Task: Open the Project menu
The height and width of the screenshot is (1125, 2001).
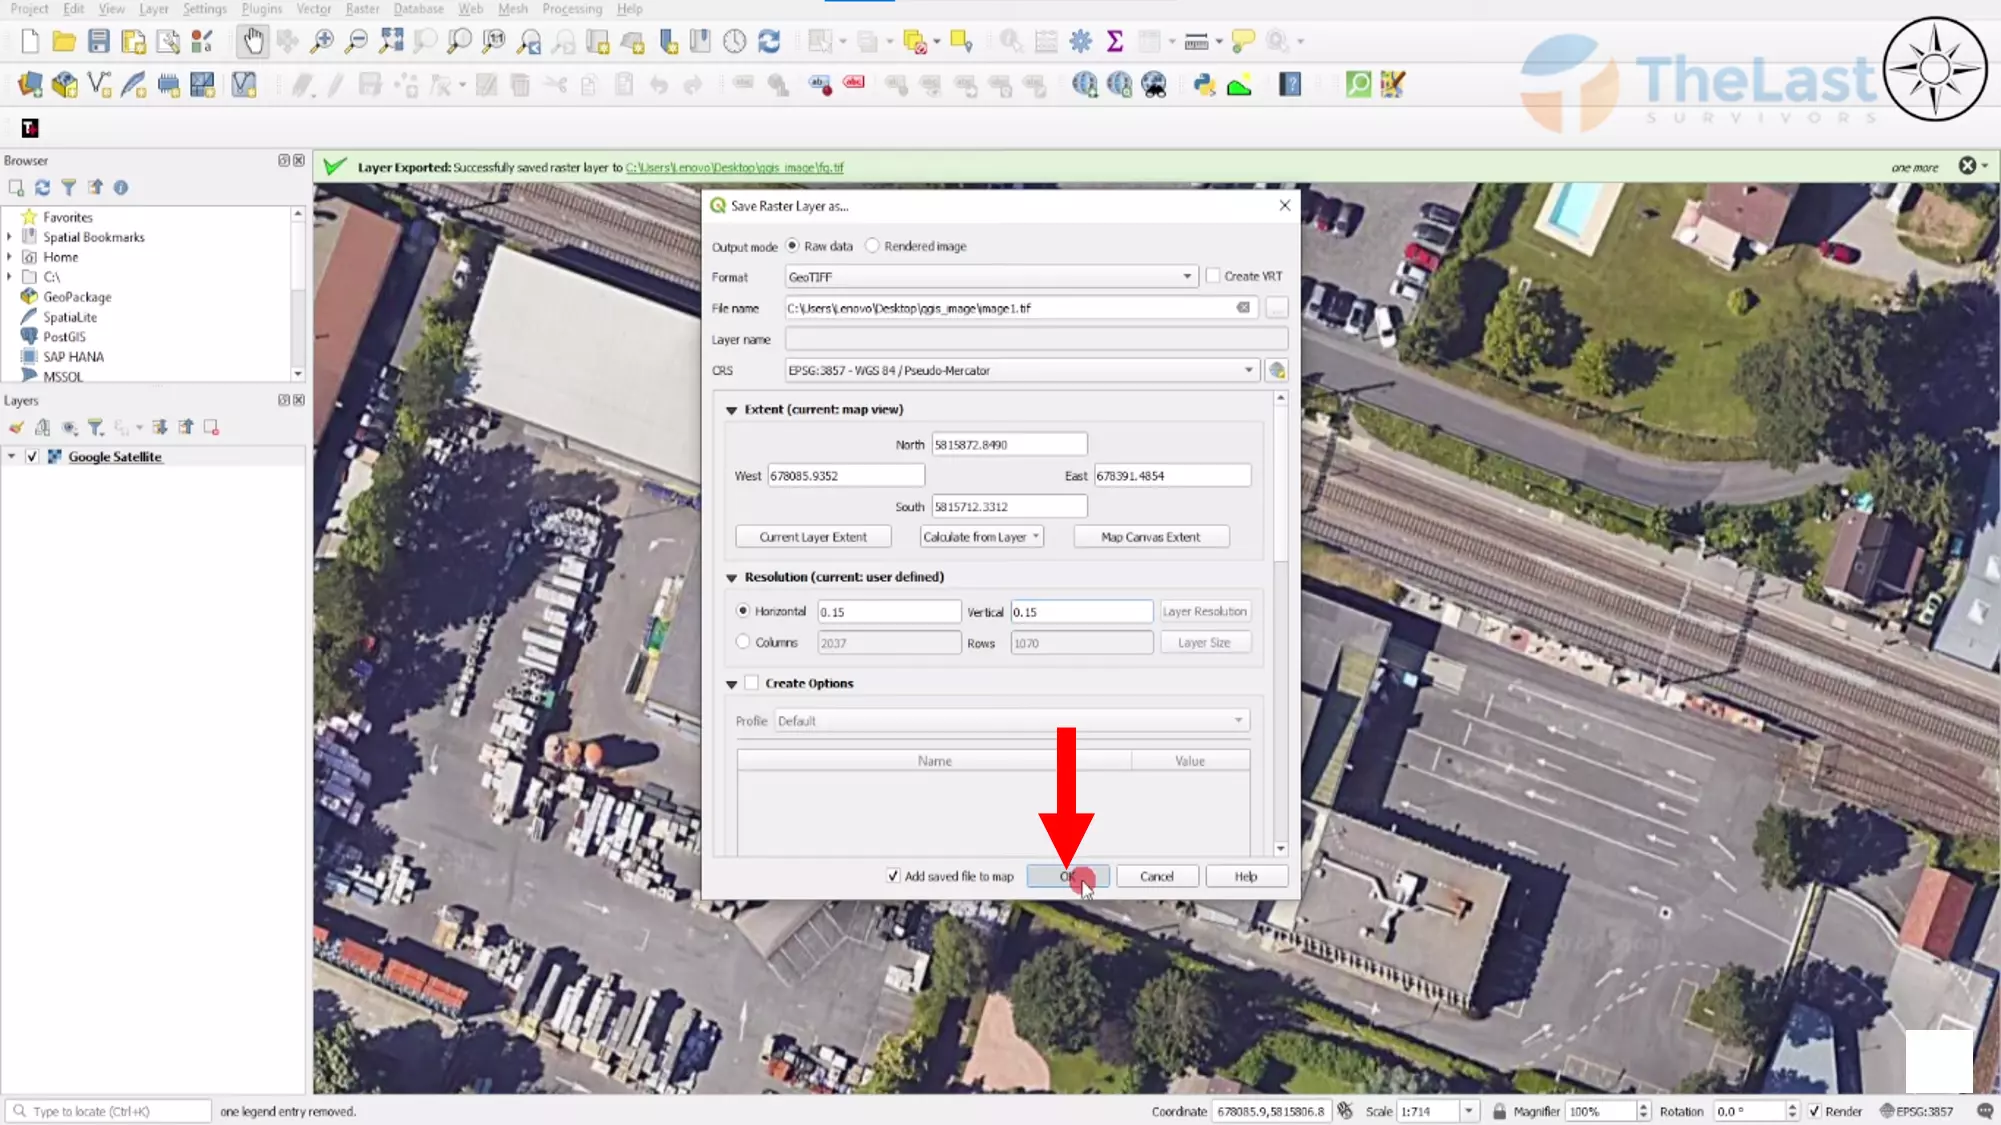Action: click(29, 9)
